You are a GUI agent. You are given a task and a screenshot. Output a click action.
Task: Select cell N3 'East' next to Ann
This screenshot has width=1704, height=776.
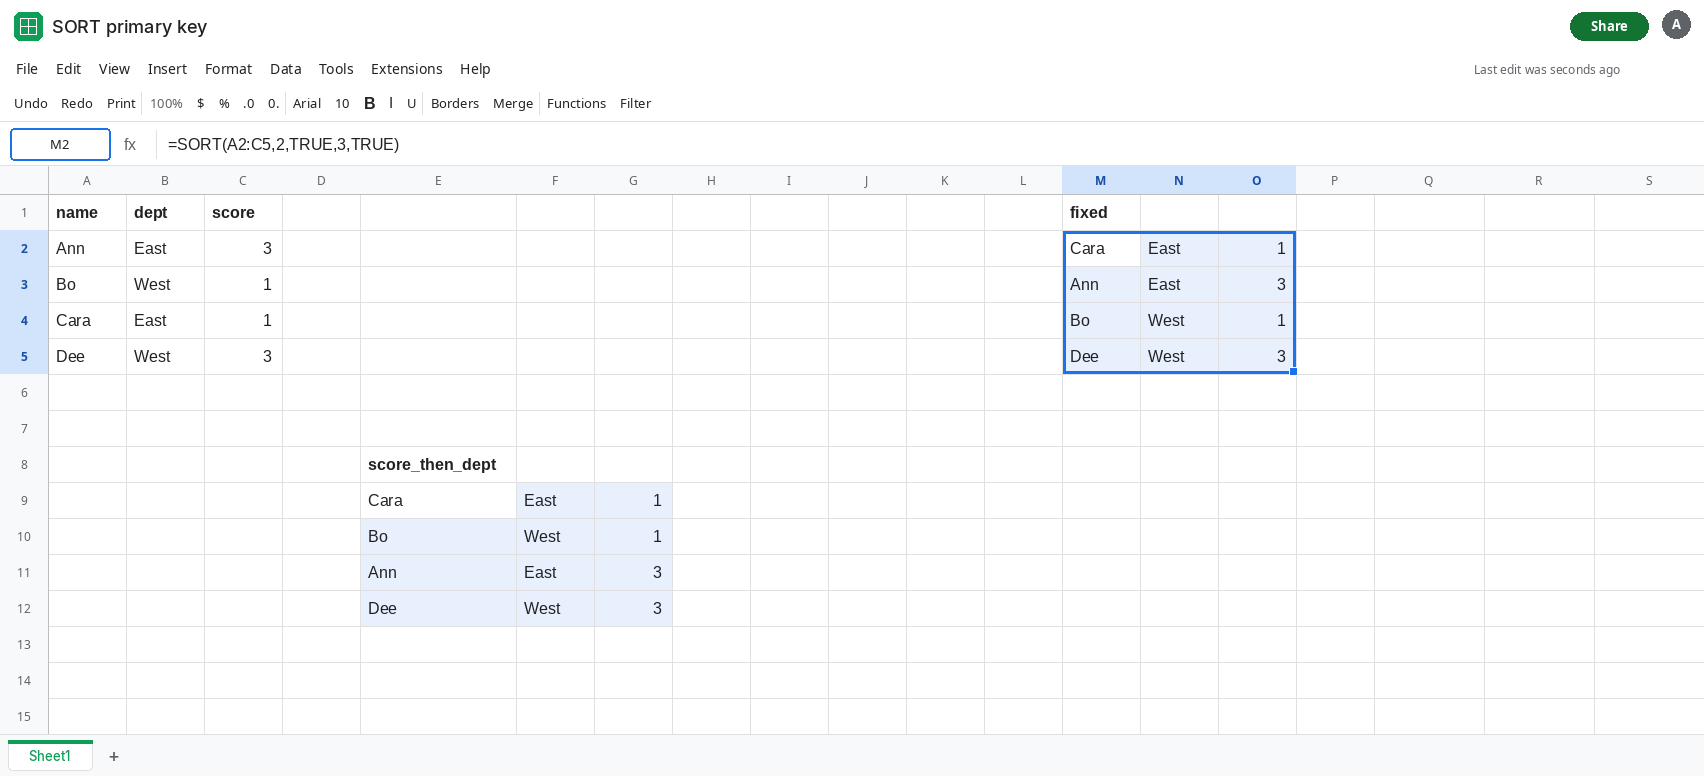pos(1179,285)
